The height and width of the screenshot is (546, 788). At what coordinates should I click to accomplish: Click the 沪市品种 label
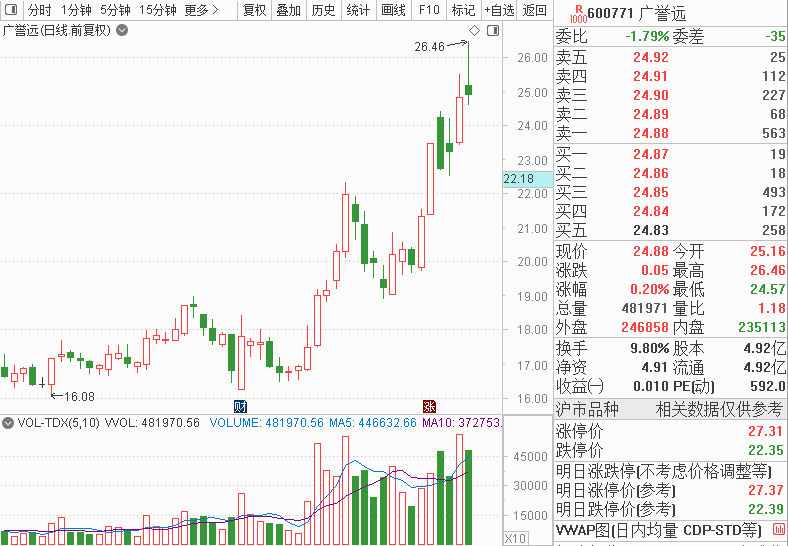click(586, 409)
